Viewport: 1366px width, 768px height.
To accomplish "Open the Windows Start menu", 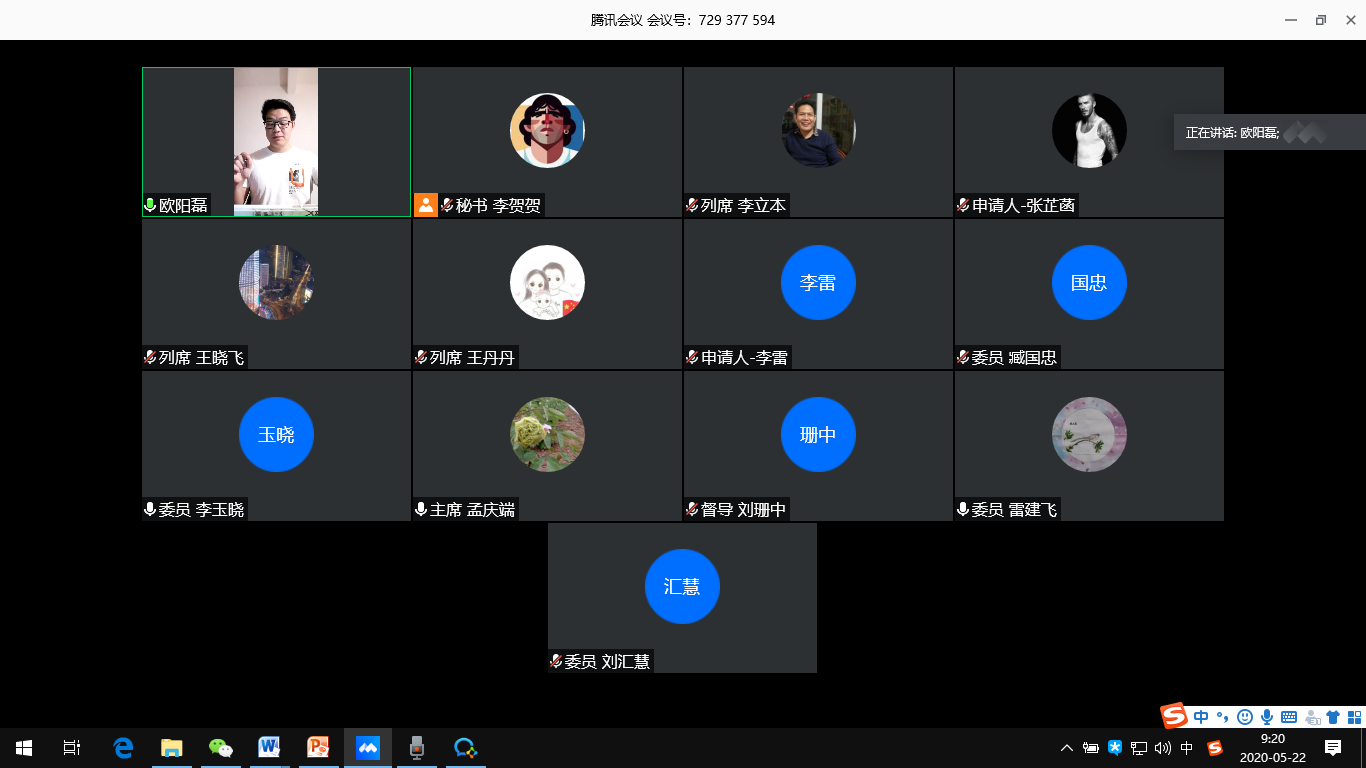I will (x=24, y=747).
